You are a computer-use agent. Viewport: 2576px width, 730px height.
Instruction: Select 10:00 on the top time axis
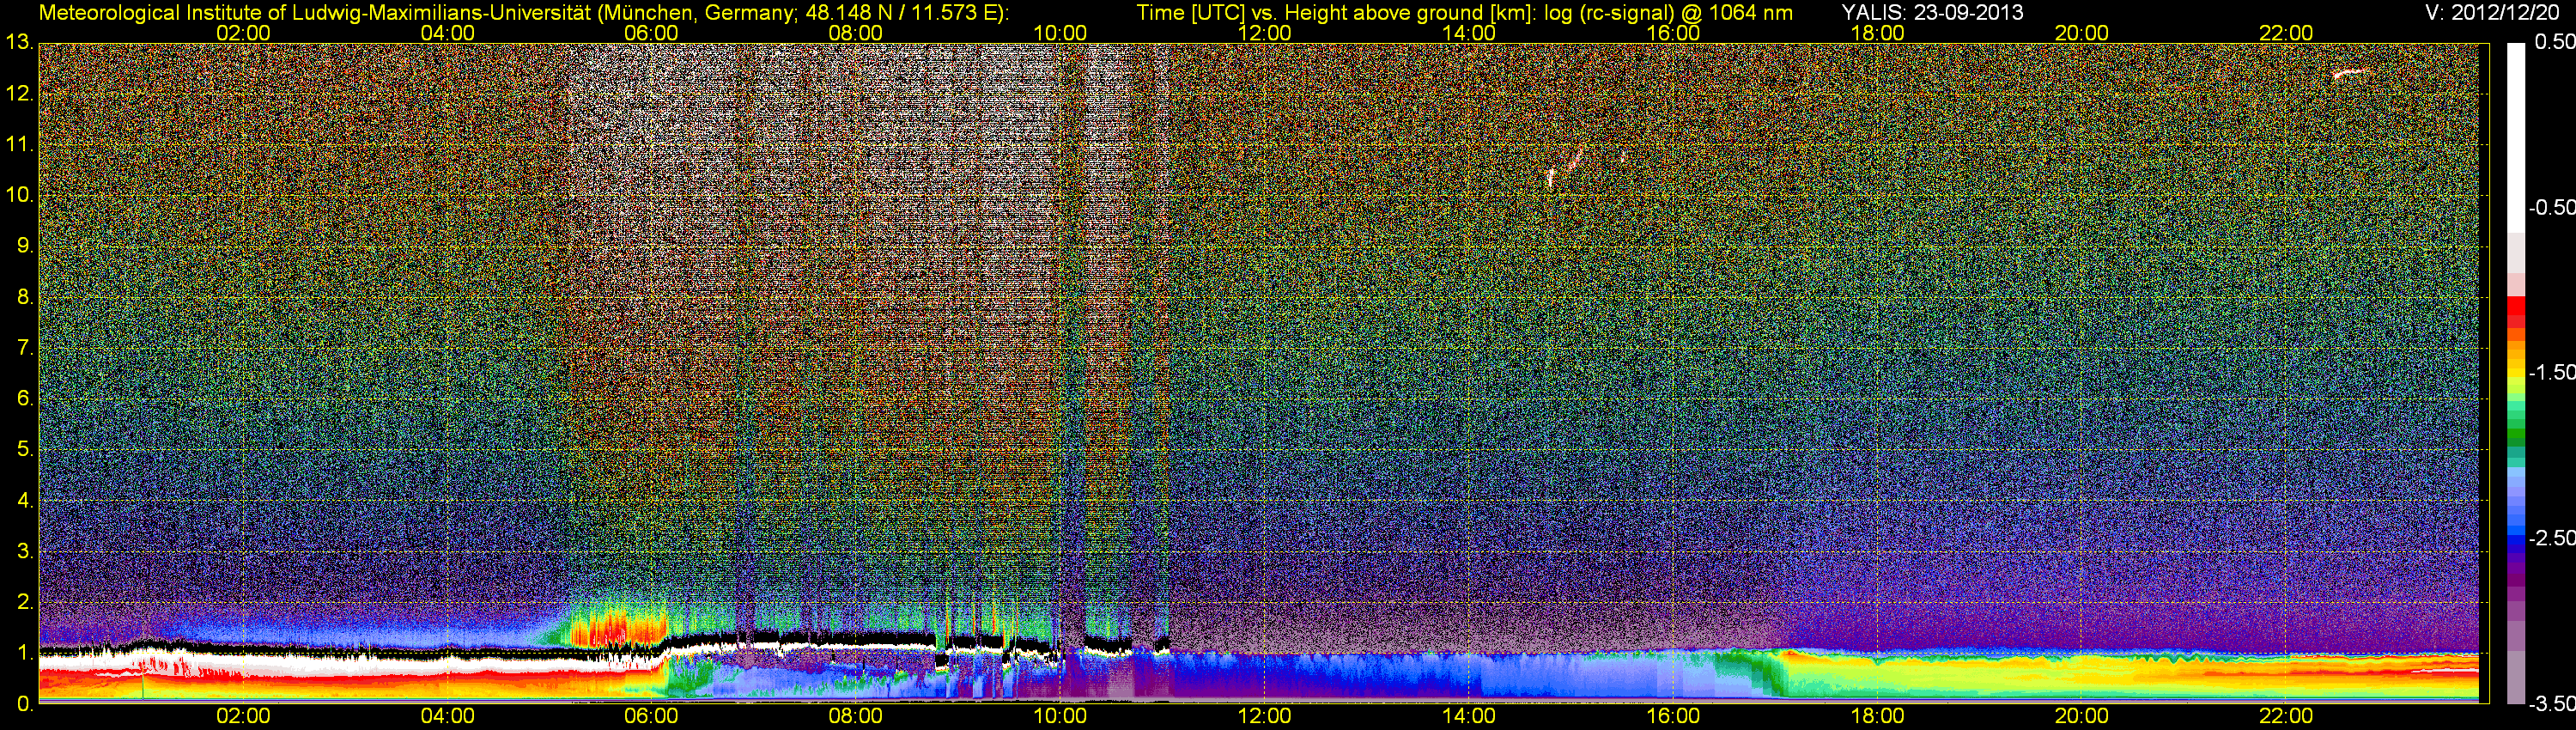(1060, 33)
